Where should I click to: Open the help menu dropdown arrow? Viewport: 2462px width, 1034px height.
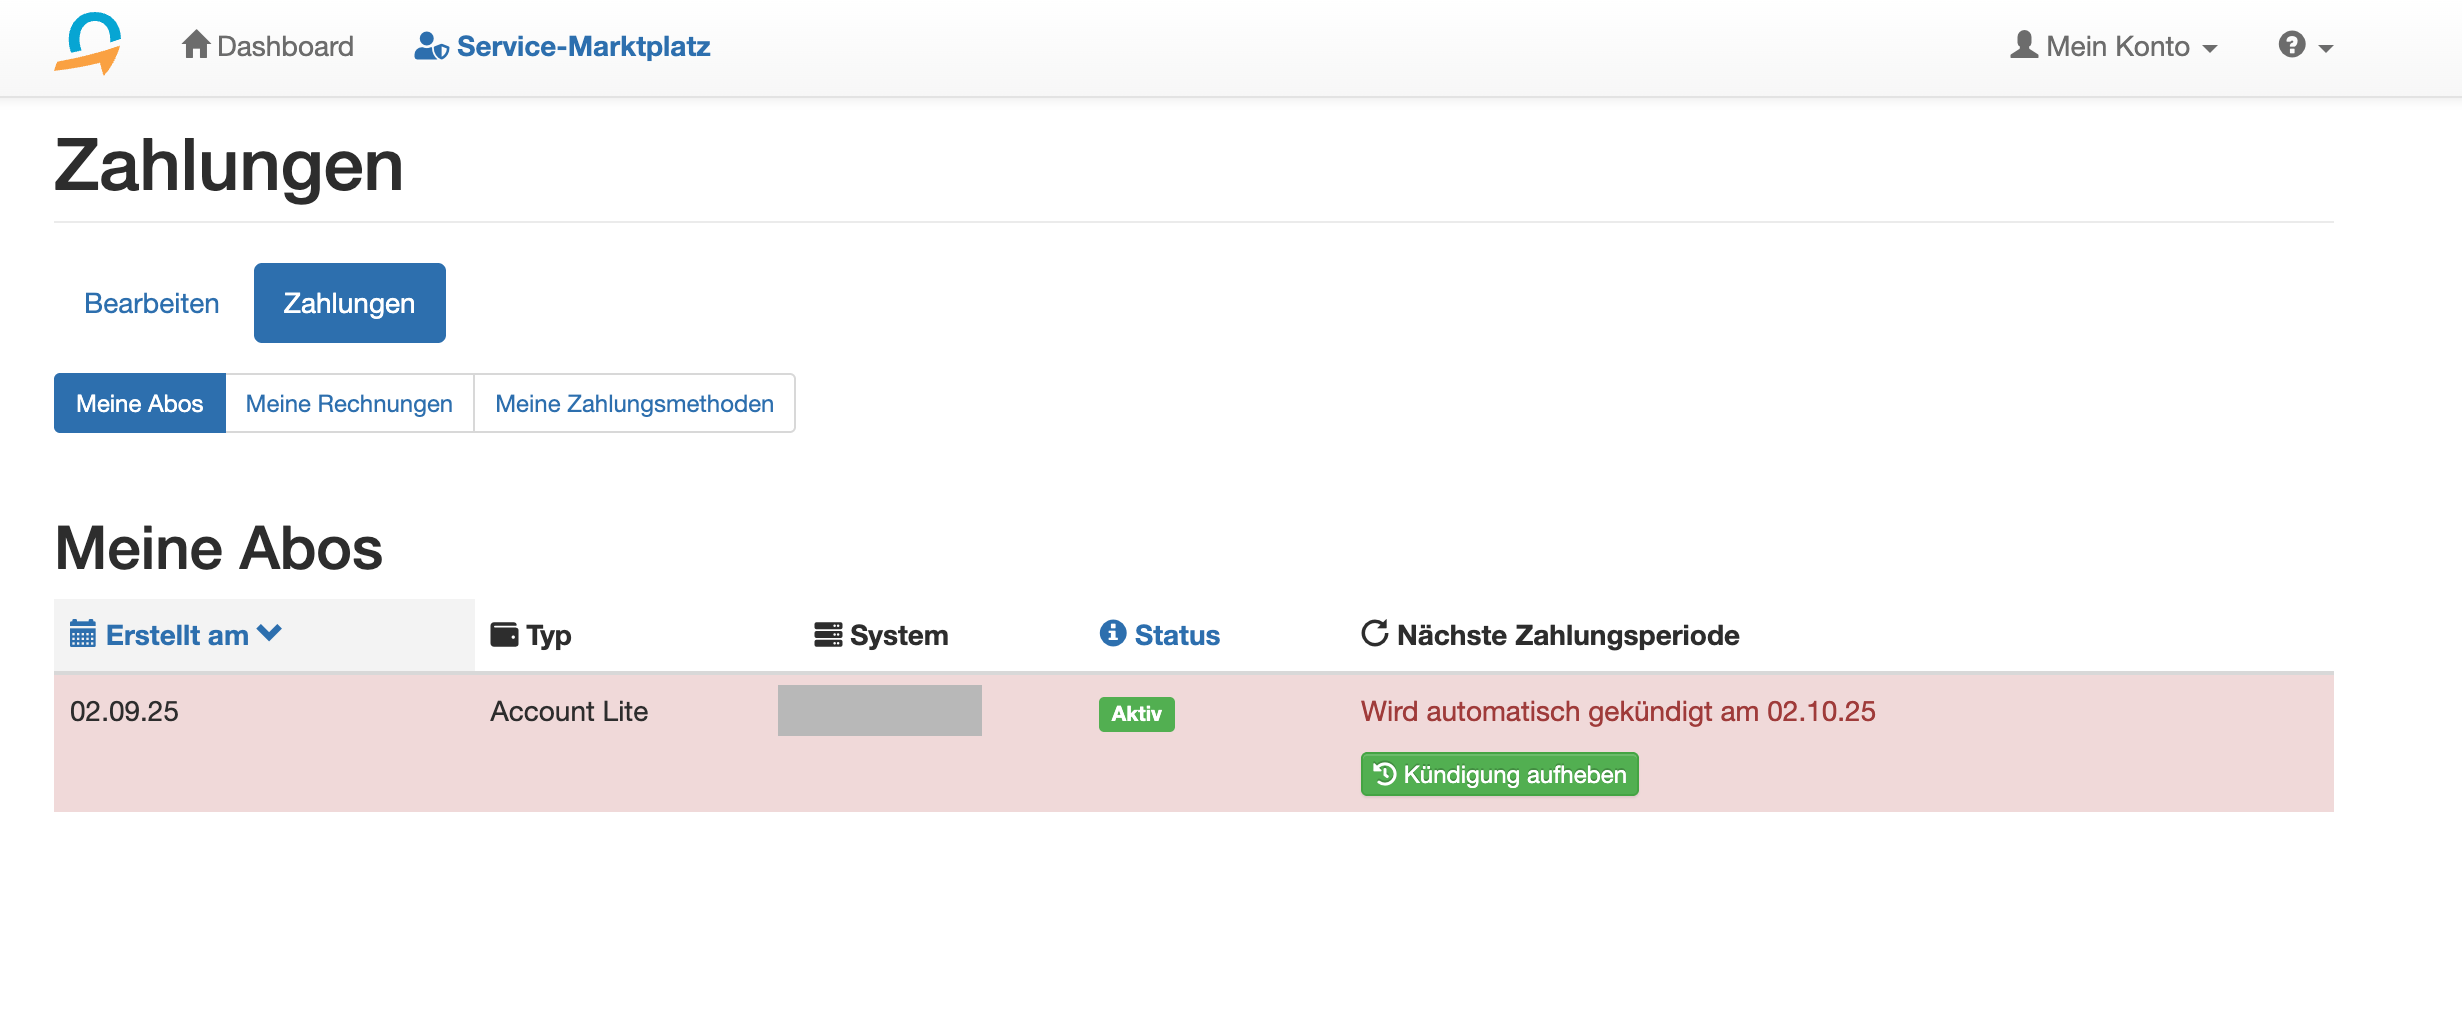pos(2326,48)
